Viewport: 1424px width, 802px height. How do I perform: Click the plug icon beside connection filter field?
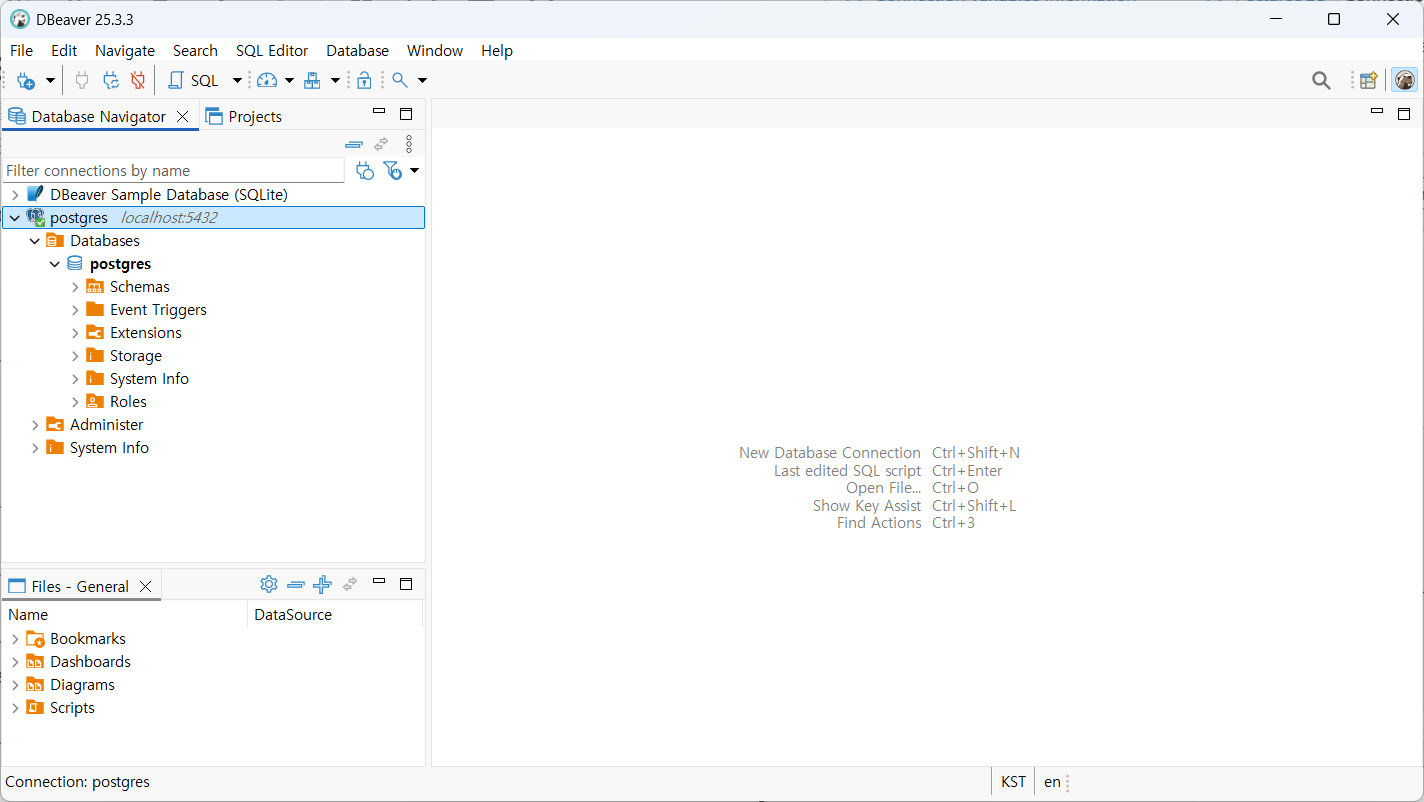(365, 171)
